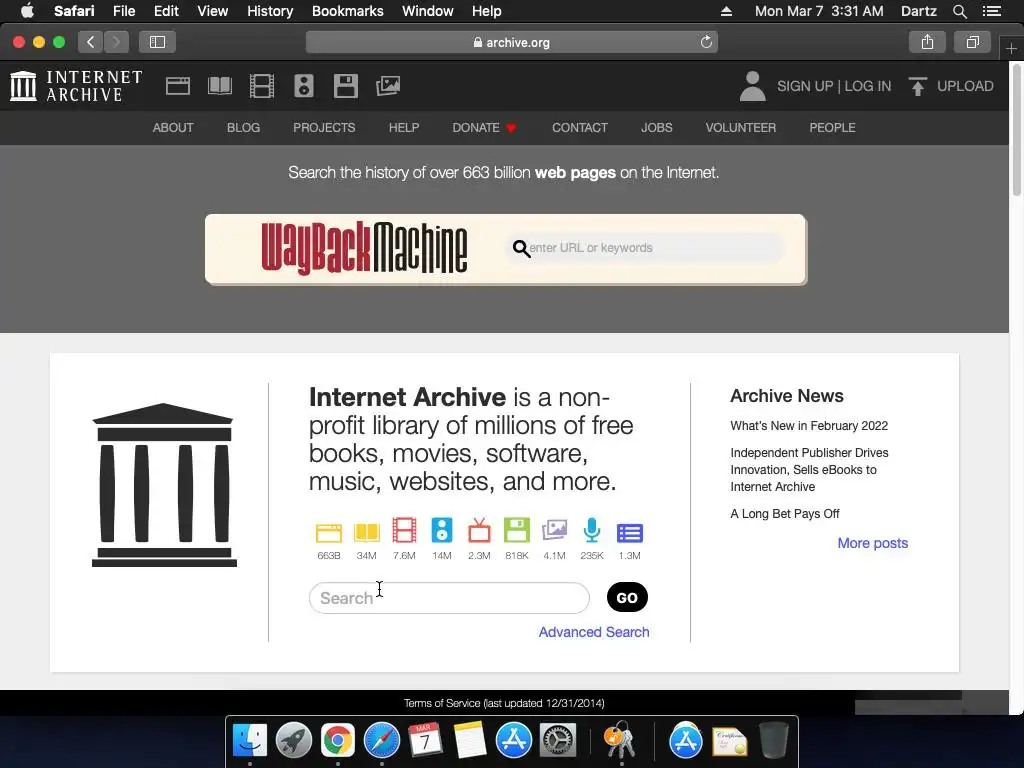Open Notification Center in menu bar
1024x768 pixels.
[991, 11]
